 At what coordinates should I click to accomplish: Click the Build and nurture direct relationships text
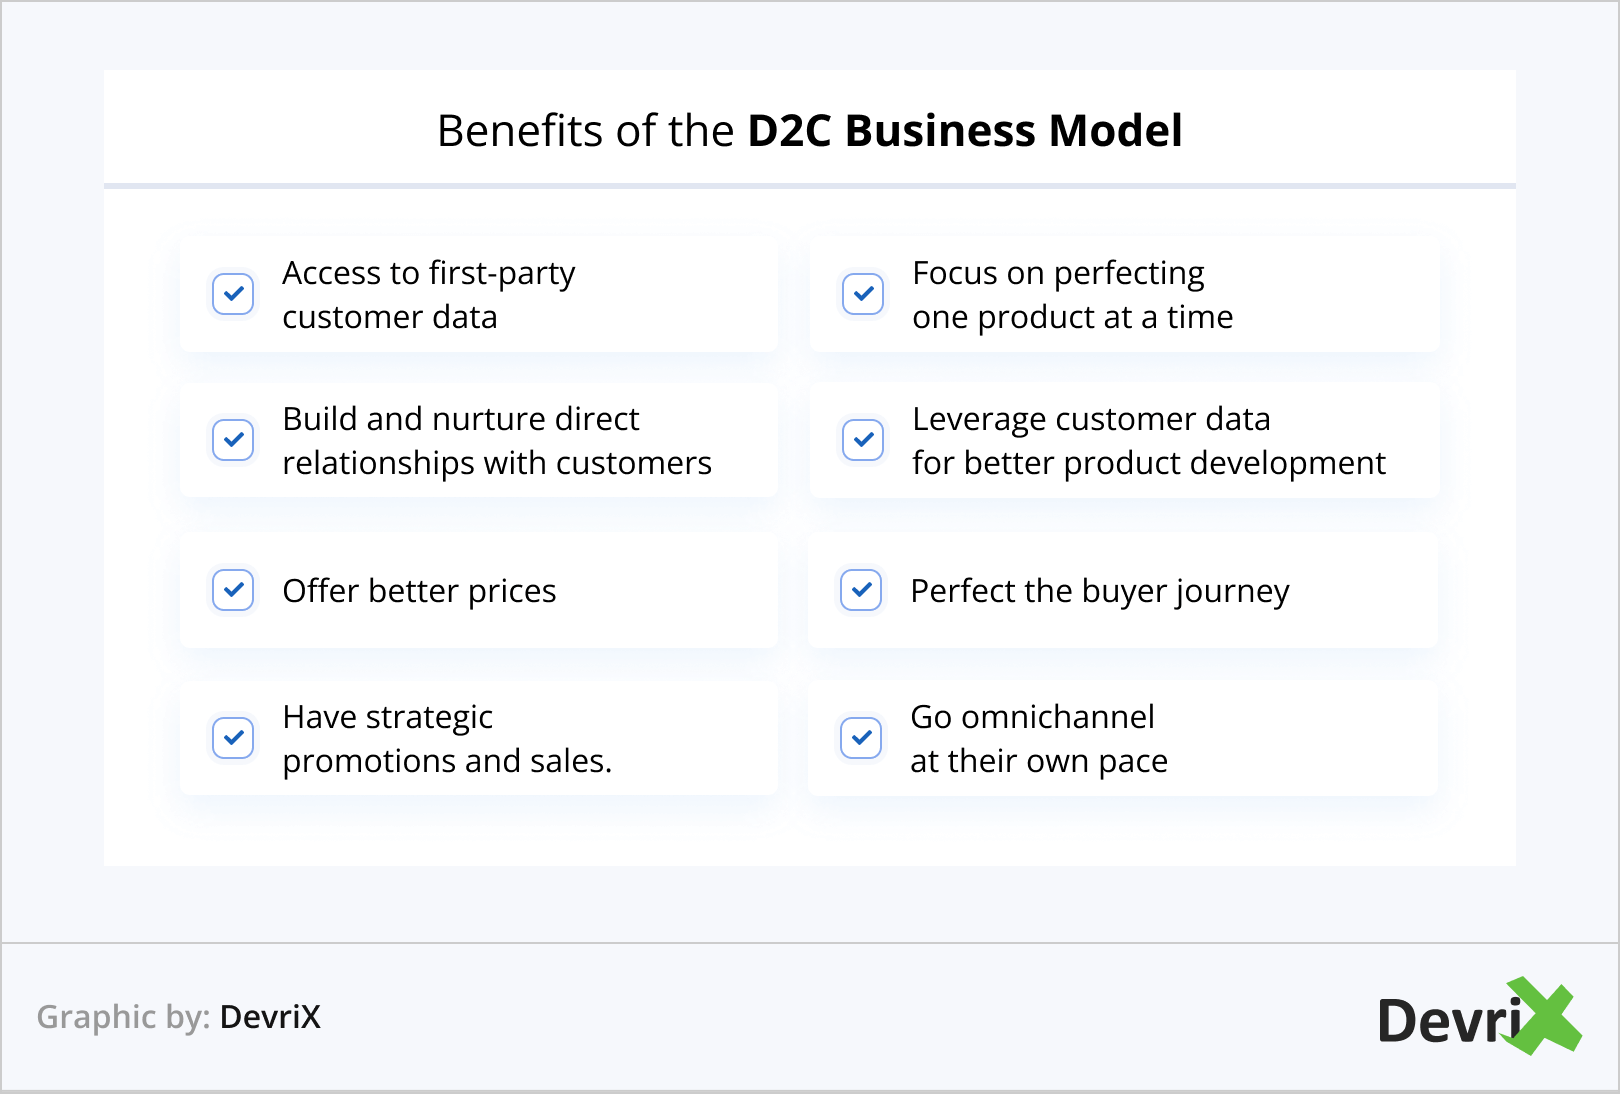click(496, 441)
